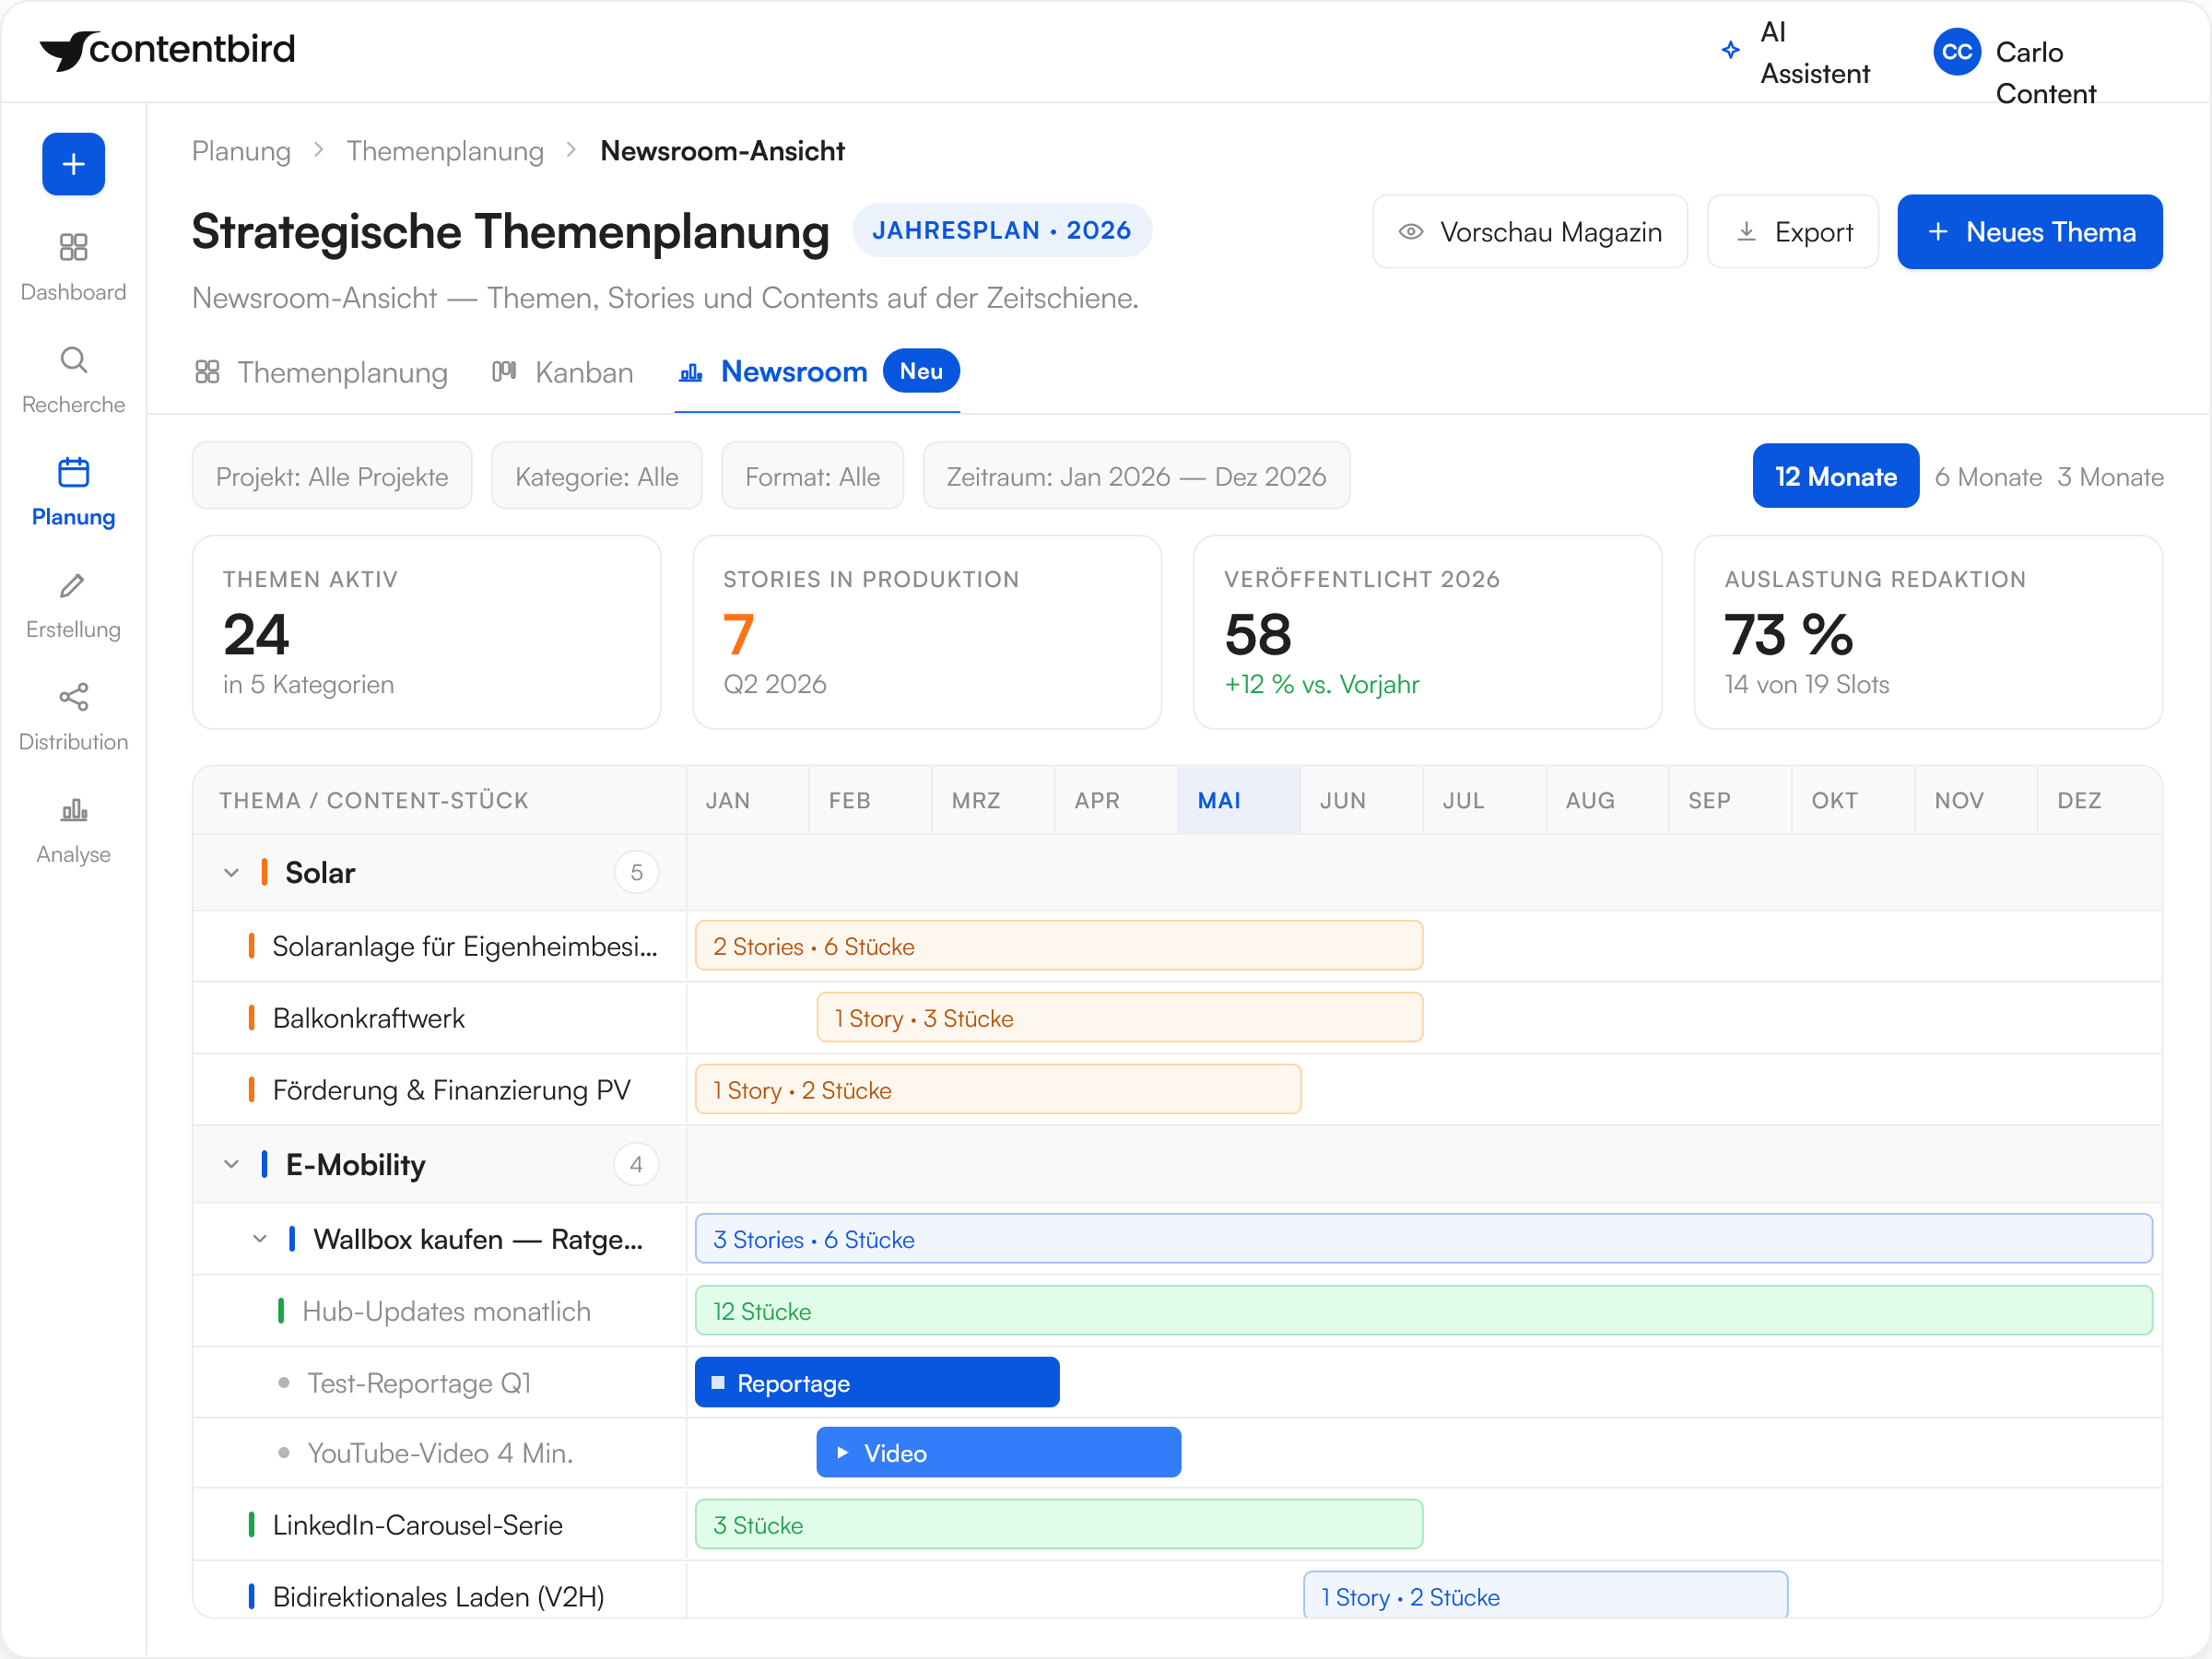This screenshot has width=2212, height=1659.
Task: Click the blue Reportage timeline bar
Action: tap(877, 1383)
